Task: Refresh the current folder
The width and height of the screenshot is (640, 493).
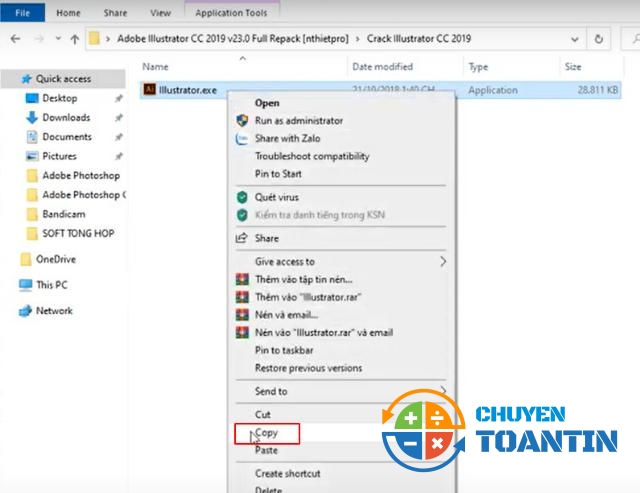Action: coord(599,39)
